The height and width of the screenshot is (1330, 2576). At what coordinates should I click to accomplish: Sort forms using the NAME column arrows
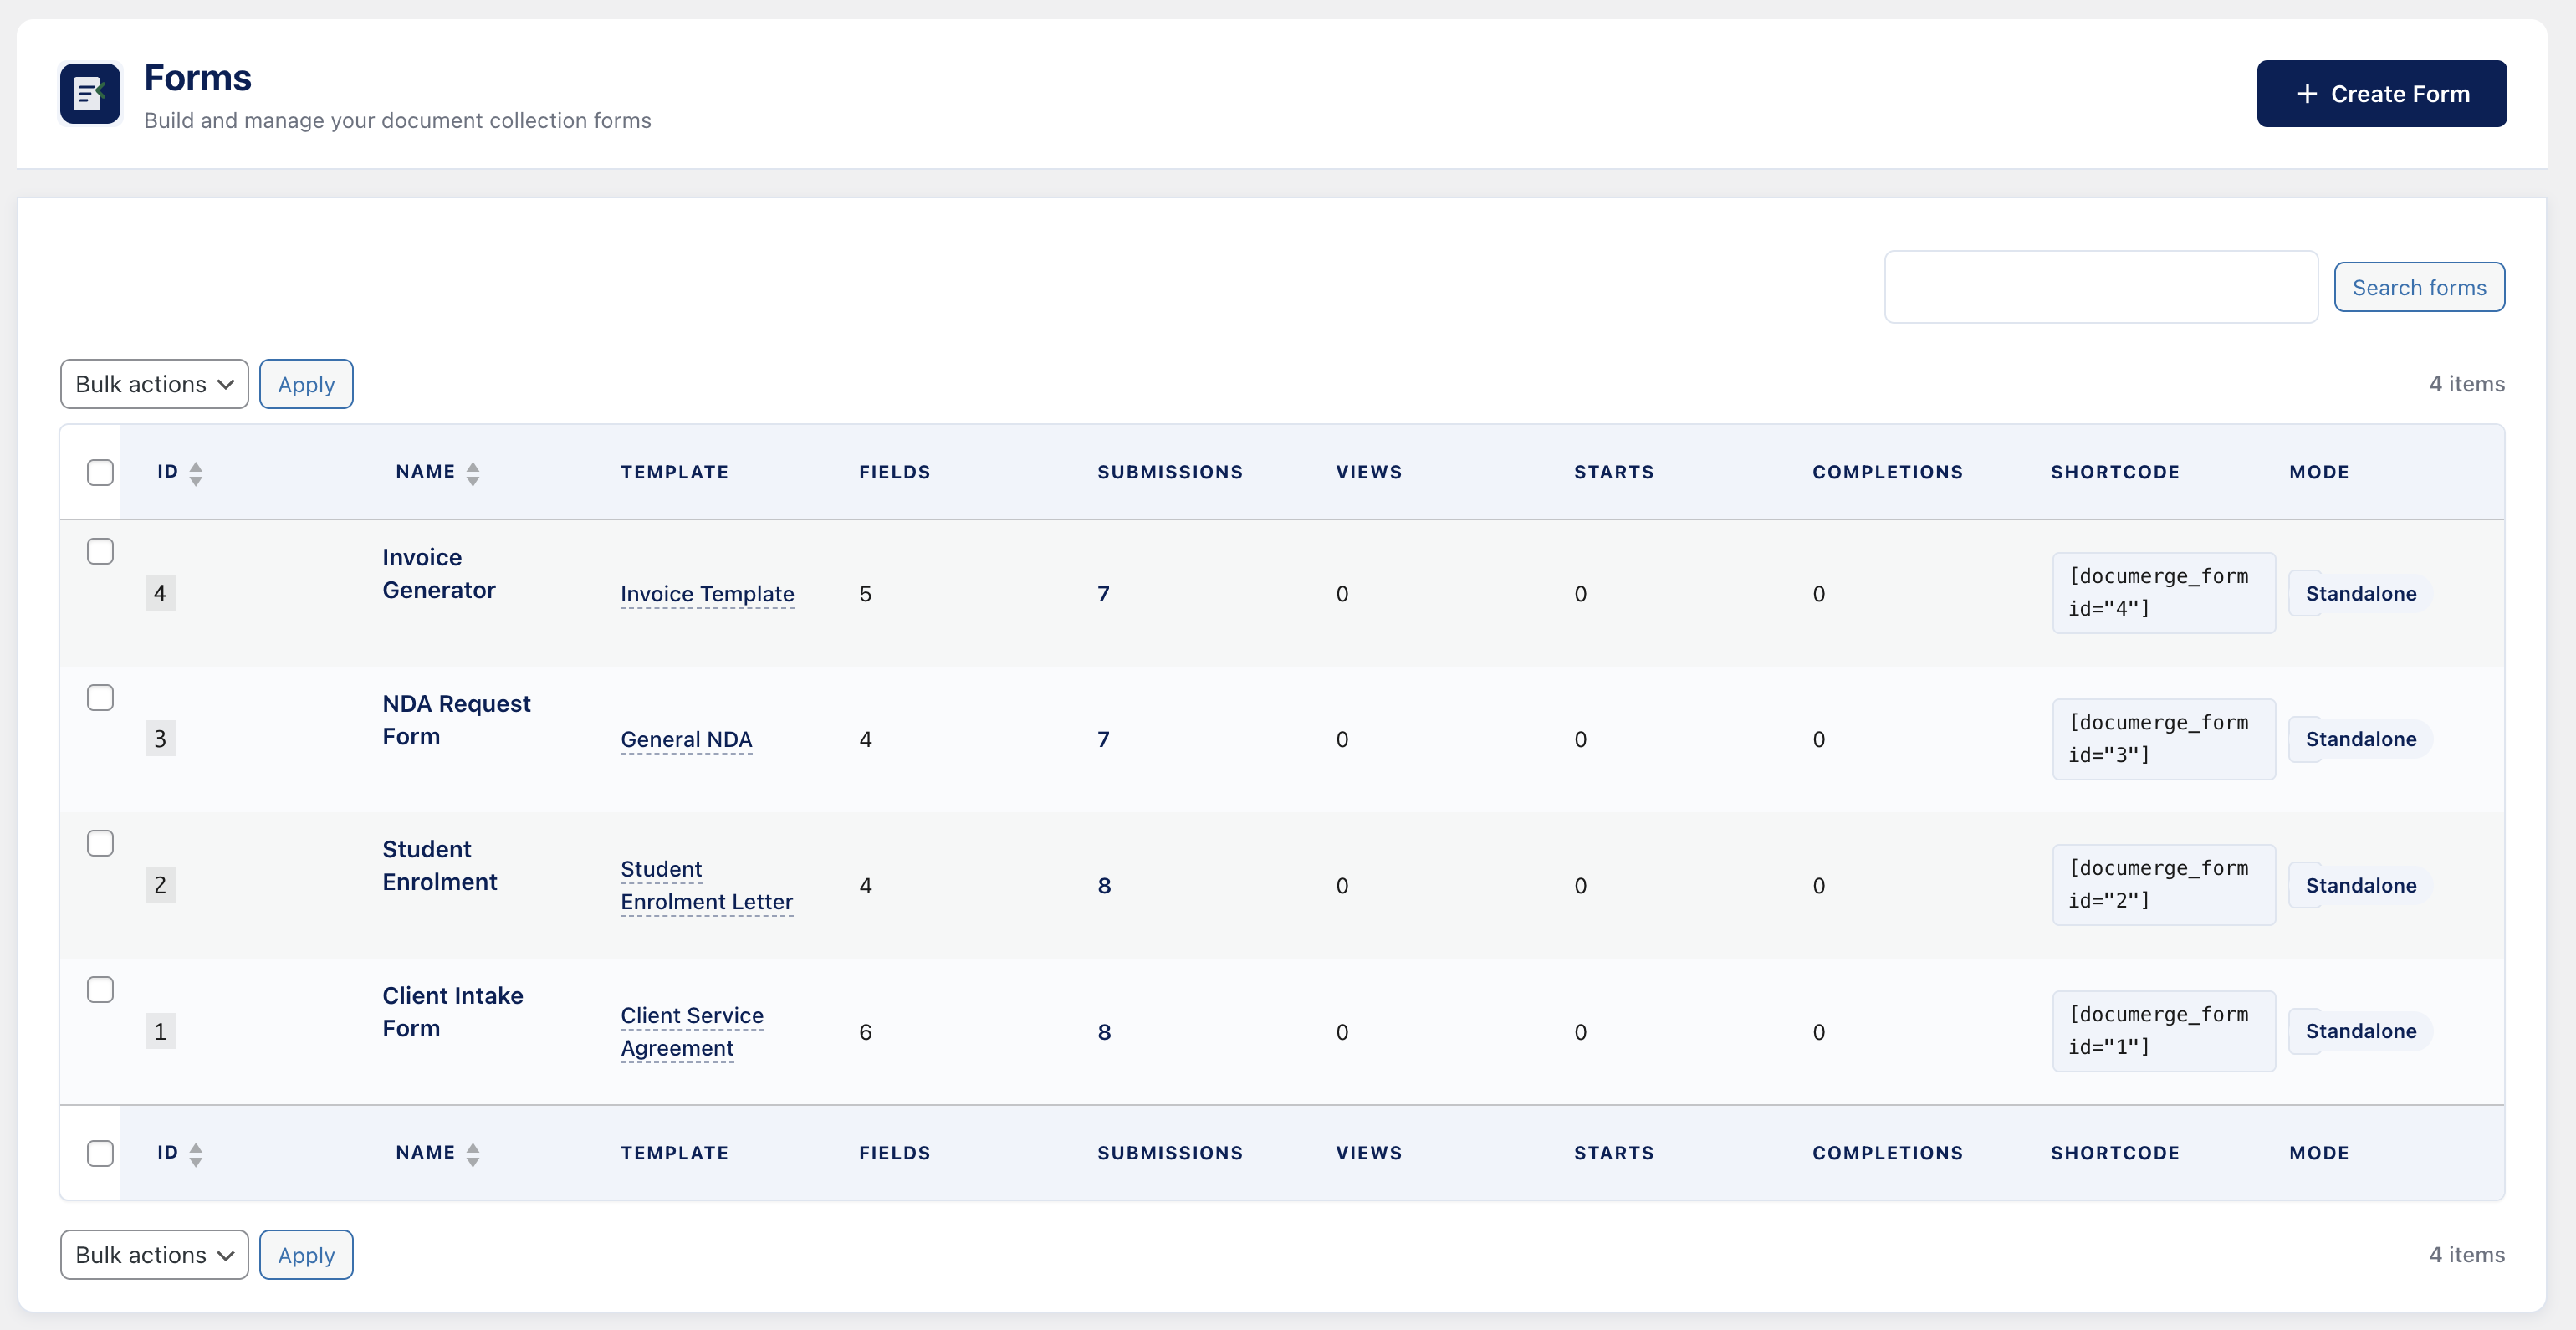tap(473, 471)
